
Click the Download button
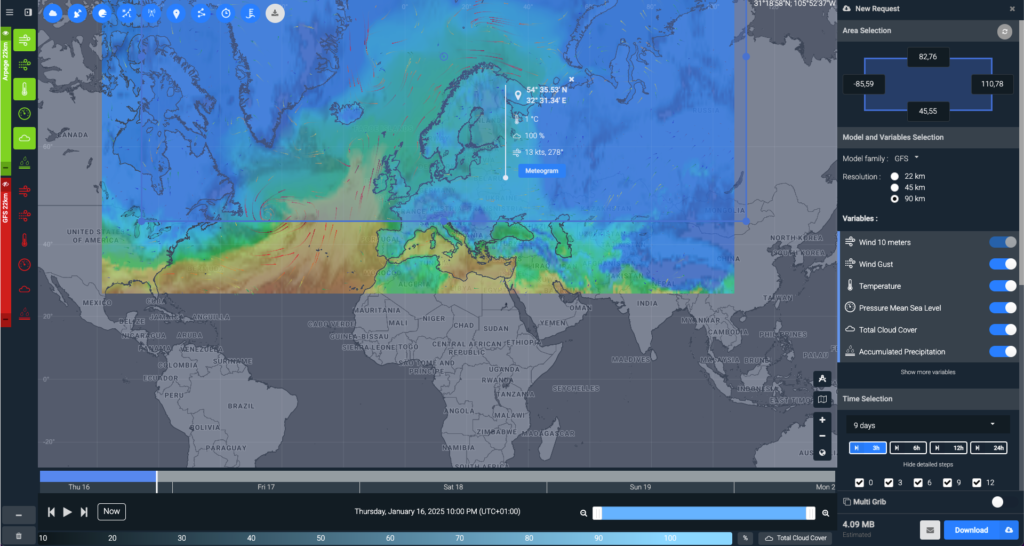981,530
